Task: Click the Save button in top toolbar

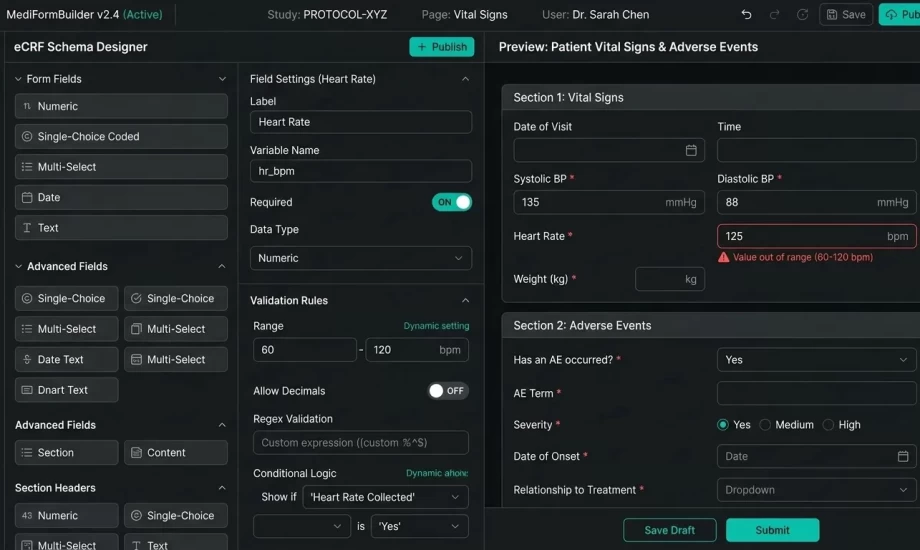Action: pyautogui.click(x=845, y=15)
